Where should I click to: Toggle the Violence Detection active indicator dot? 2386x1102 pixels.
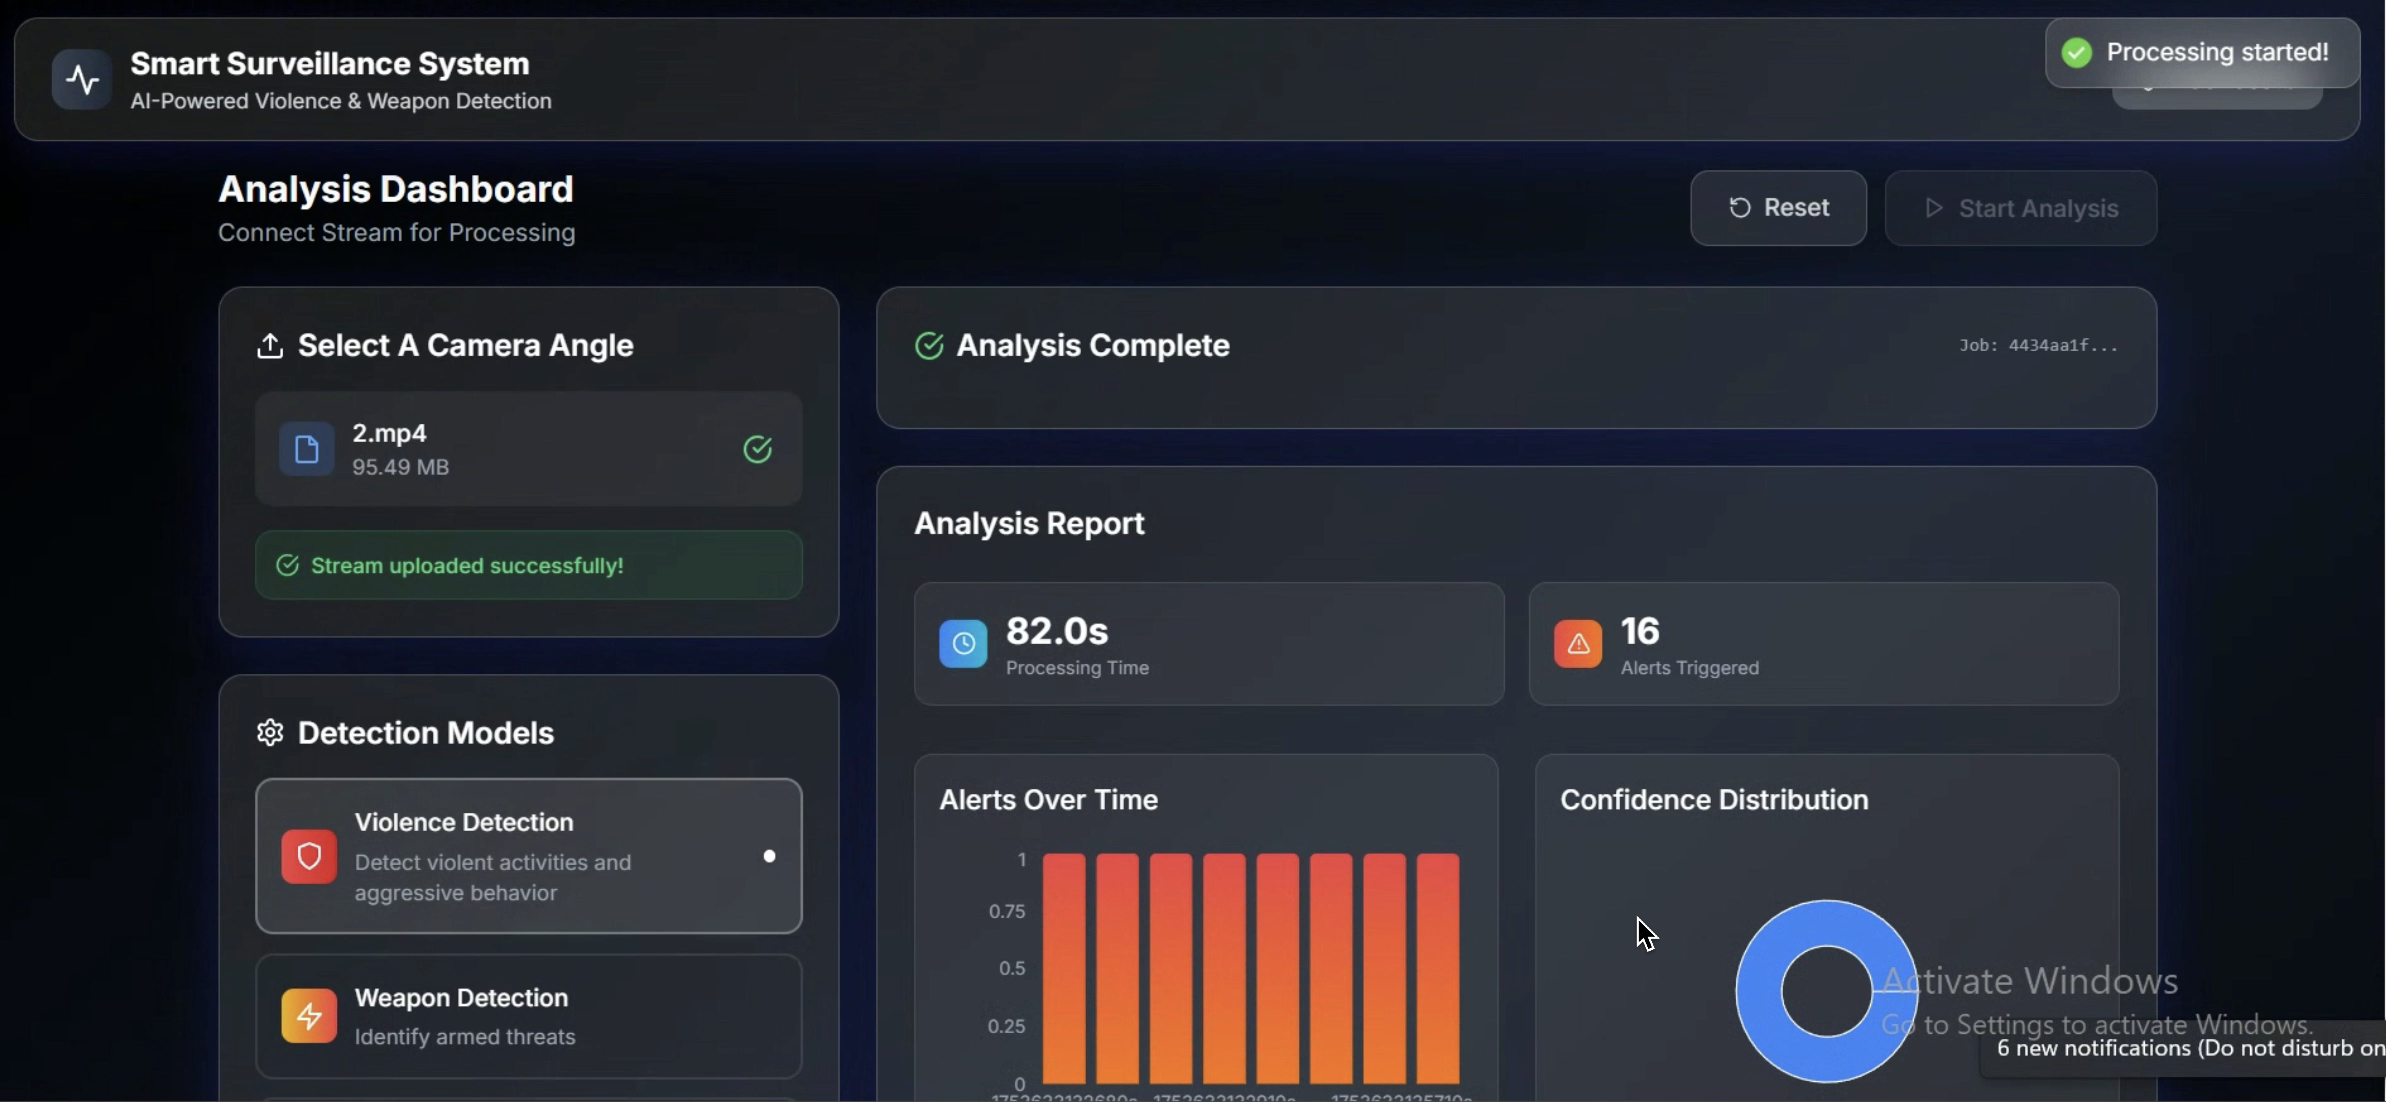769,856
